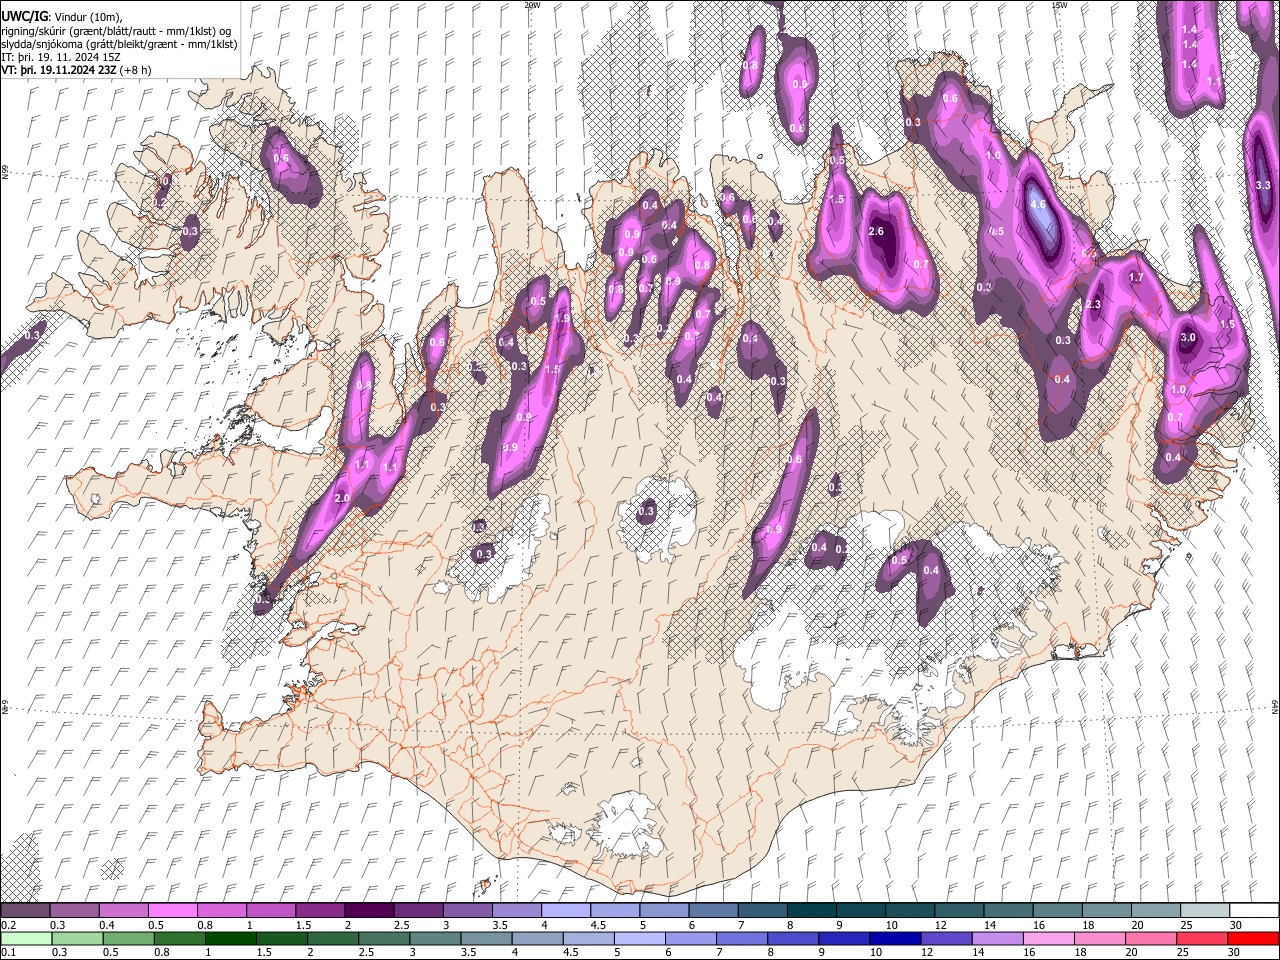This screenshot has height=960, width=1280.
Task: Click the 'rigning/skúrir' legend description line
Action: [116, 31]
